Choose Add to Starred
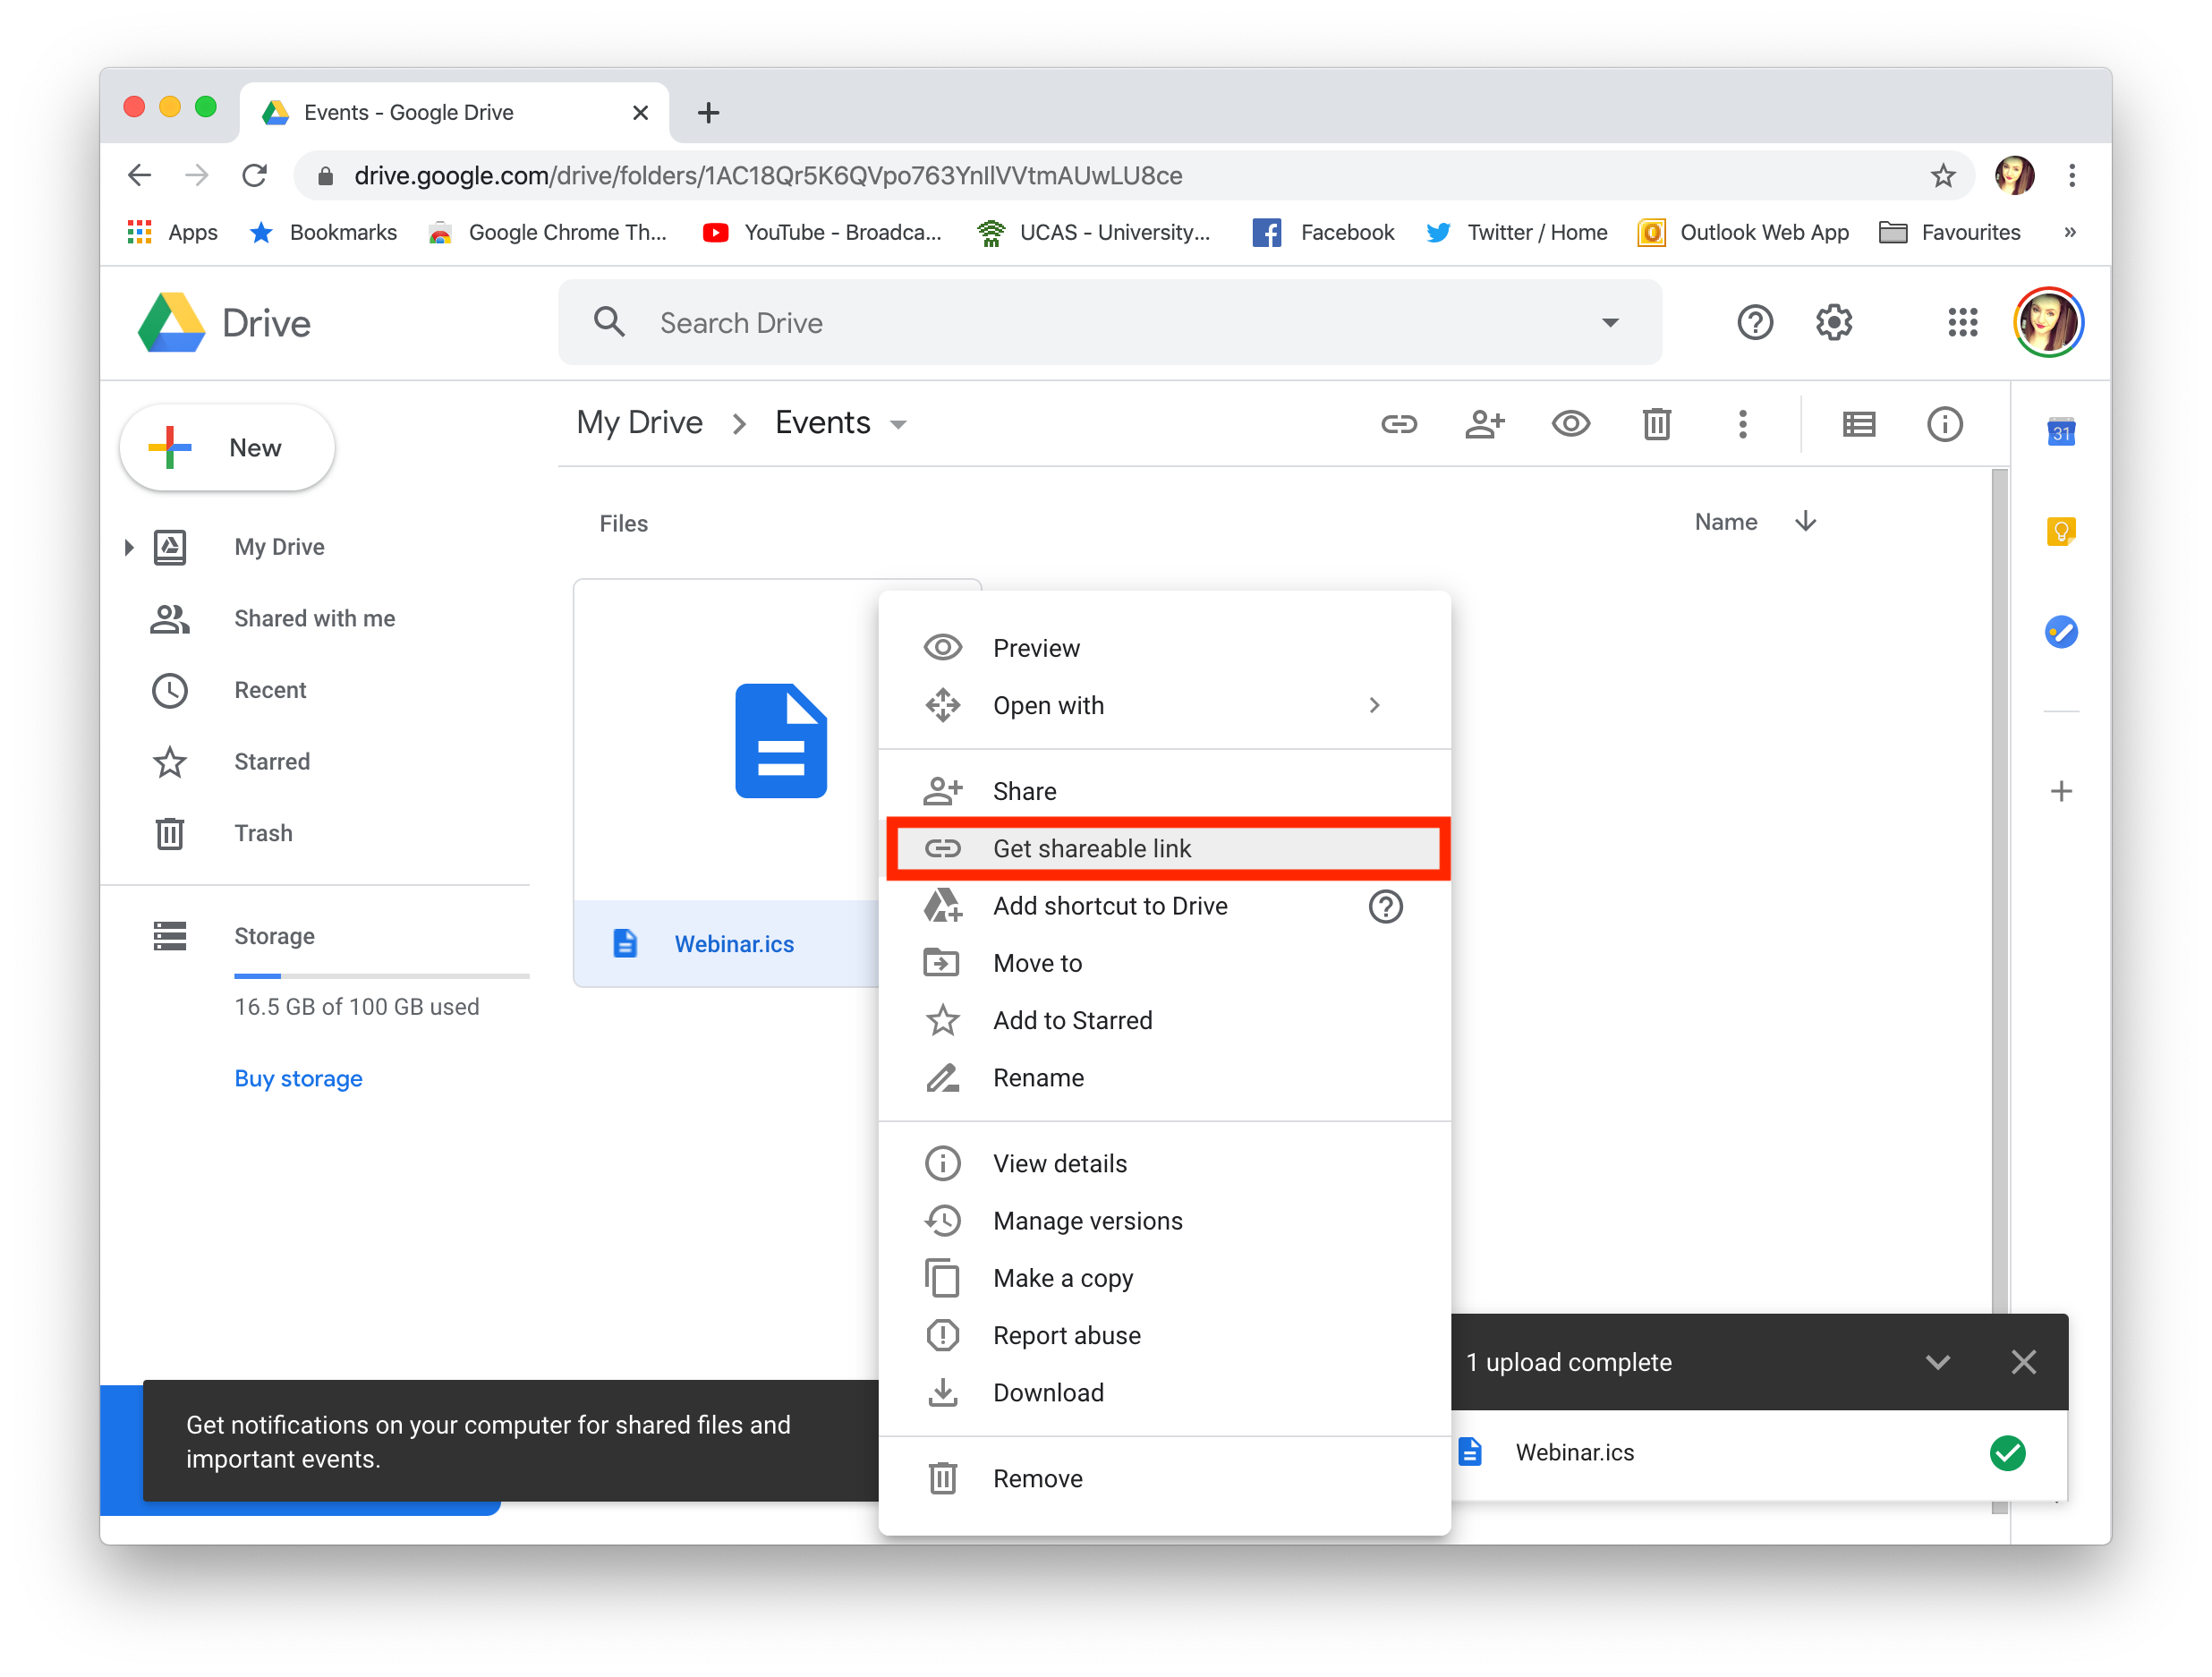The width and height of the screenshot is (2212, 1677). pyautogui.click(x=1164, y=1020)
